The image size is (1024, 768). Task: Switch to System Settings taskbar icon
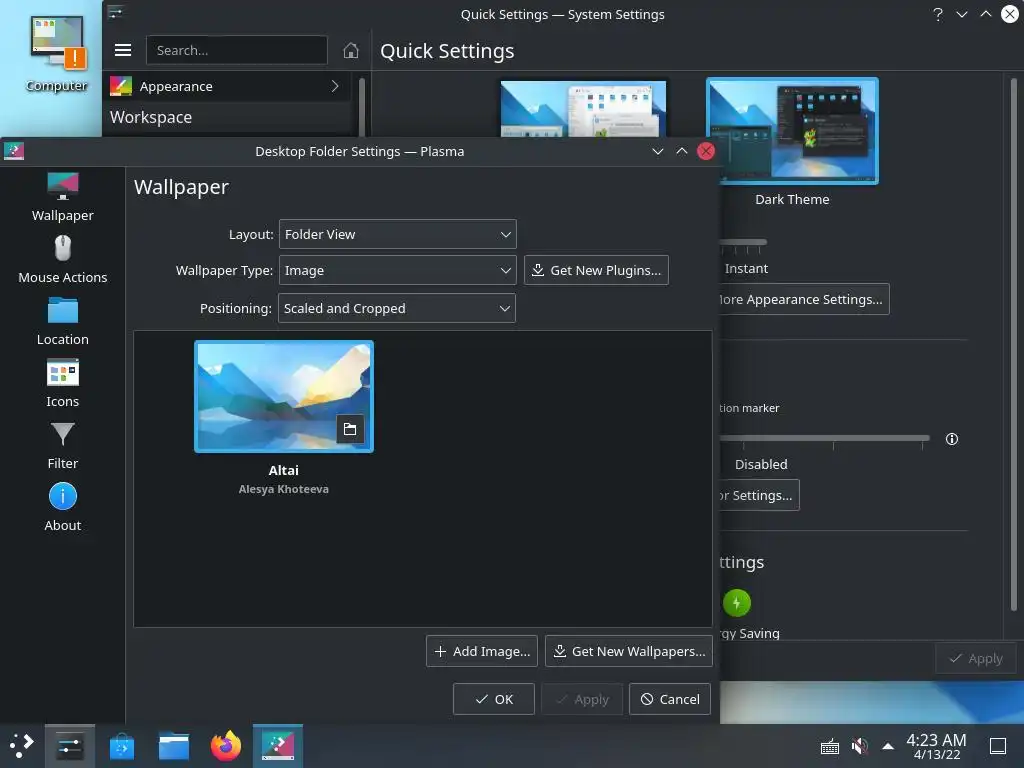coord(69,746)
